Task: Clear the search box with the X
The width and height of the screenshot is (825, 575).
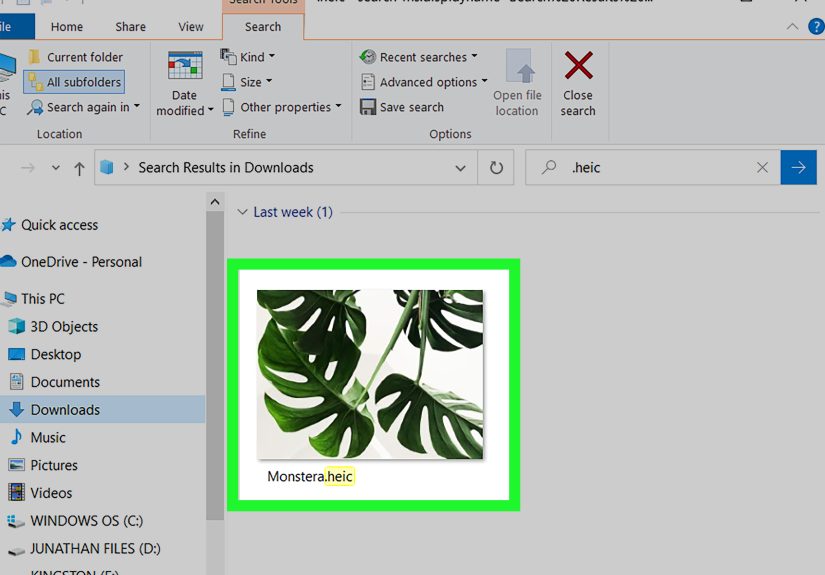Action: point(762,168)
